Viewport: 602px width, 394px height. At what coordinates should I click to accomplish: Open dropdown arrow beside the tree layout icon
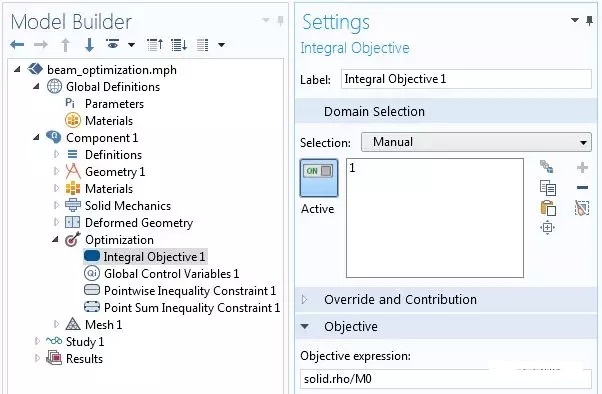click(221, 45)
